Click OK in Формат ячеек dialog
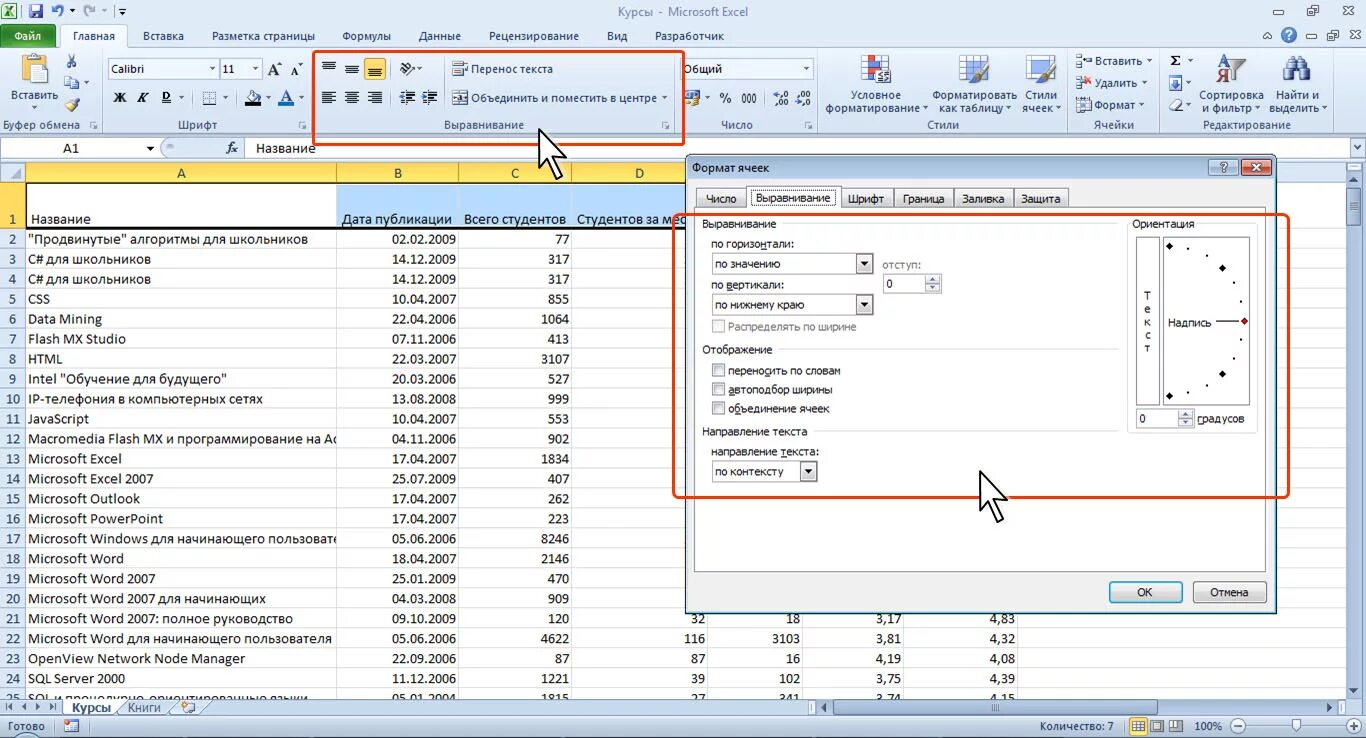The width and height of the screenshot is (1366, 738). [x=1145, y=592]
